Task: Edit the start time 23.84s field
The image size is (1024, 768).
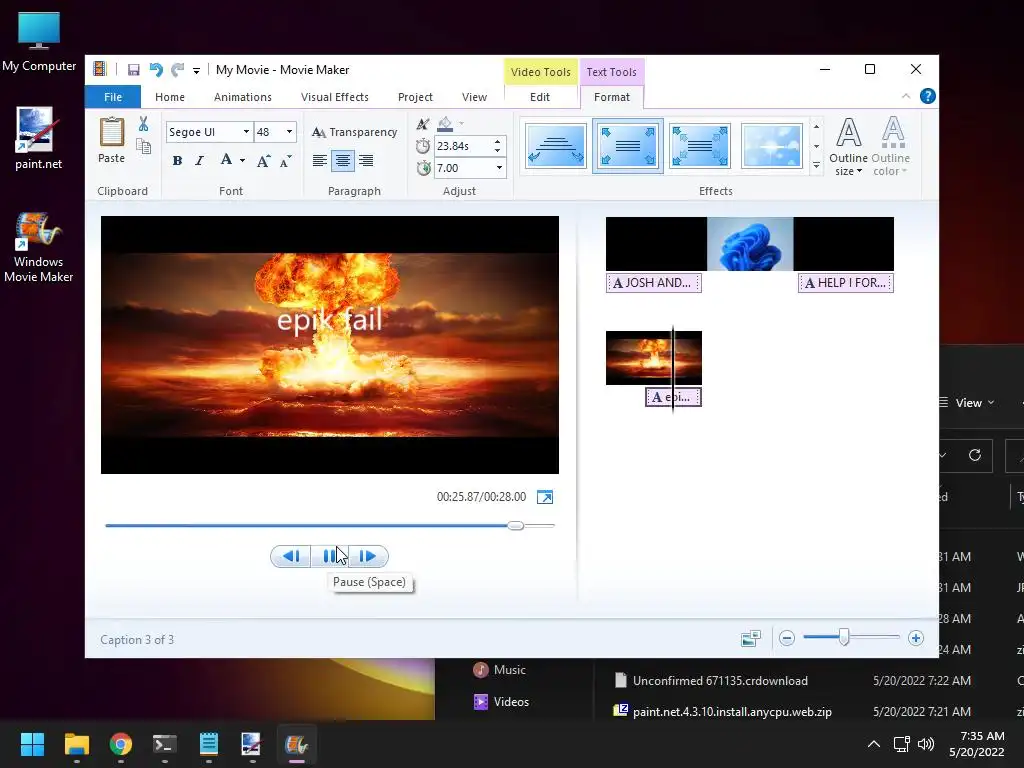Action: point(463,146)
